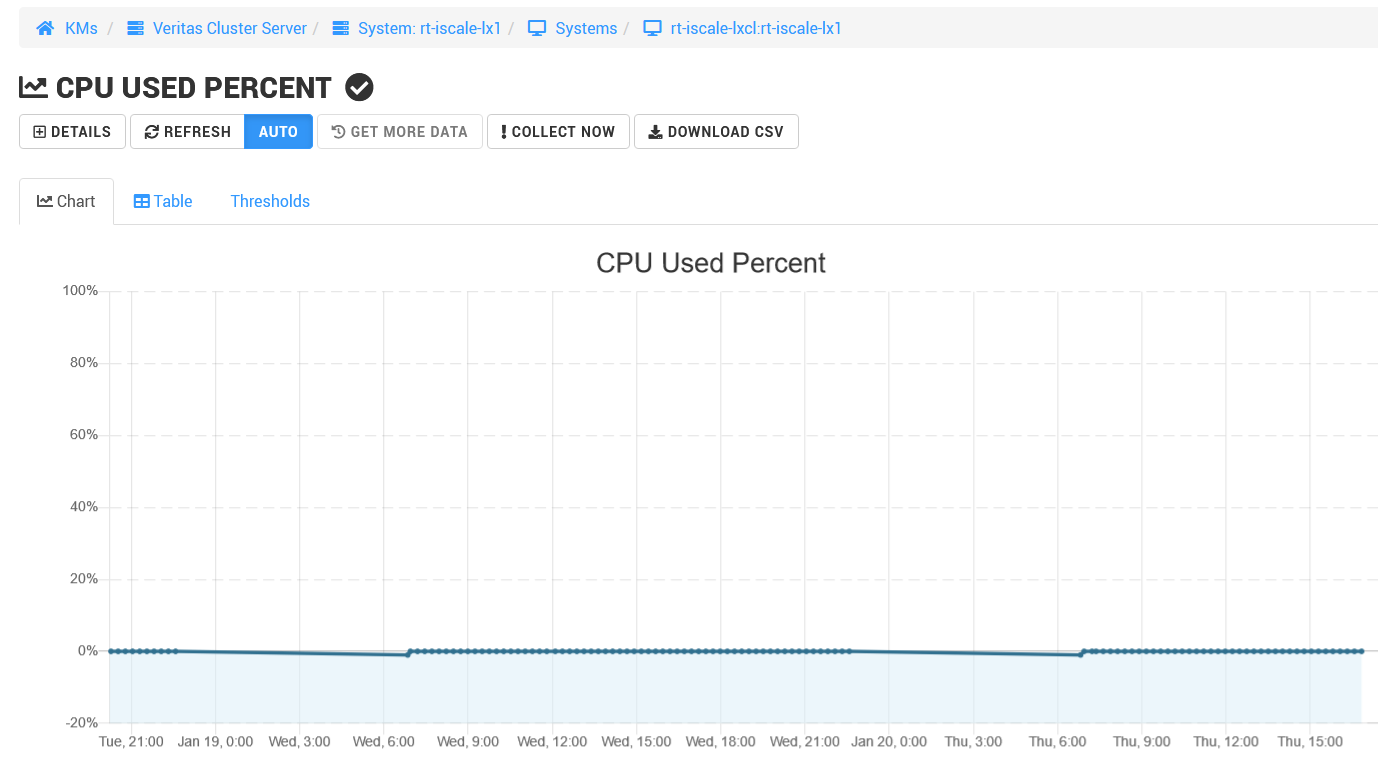Click the list icon beside Veritas Cluster Server

point(133,27)
